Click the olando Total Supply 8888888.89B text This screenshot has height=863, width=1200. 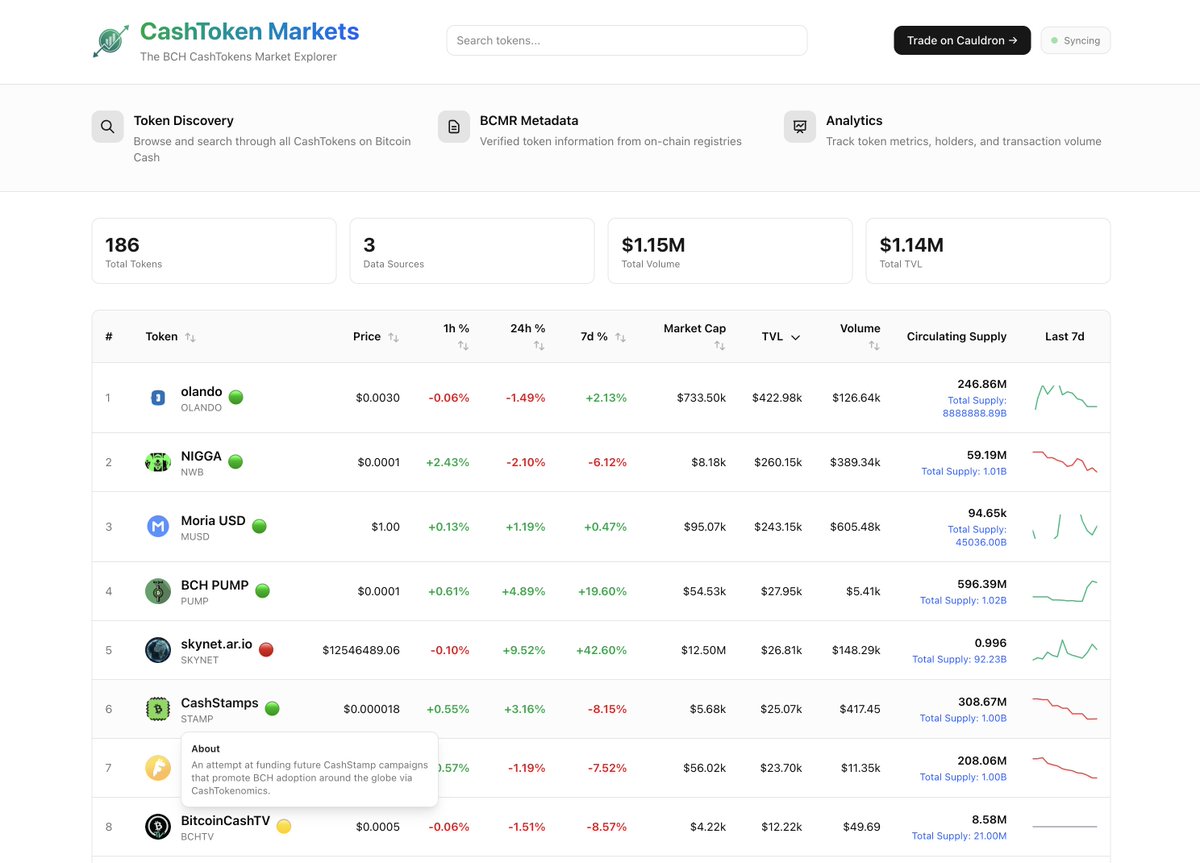(x=975, y=406)
